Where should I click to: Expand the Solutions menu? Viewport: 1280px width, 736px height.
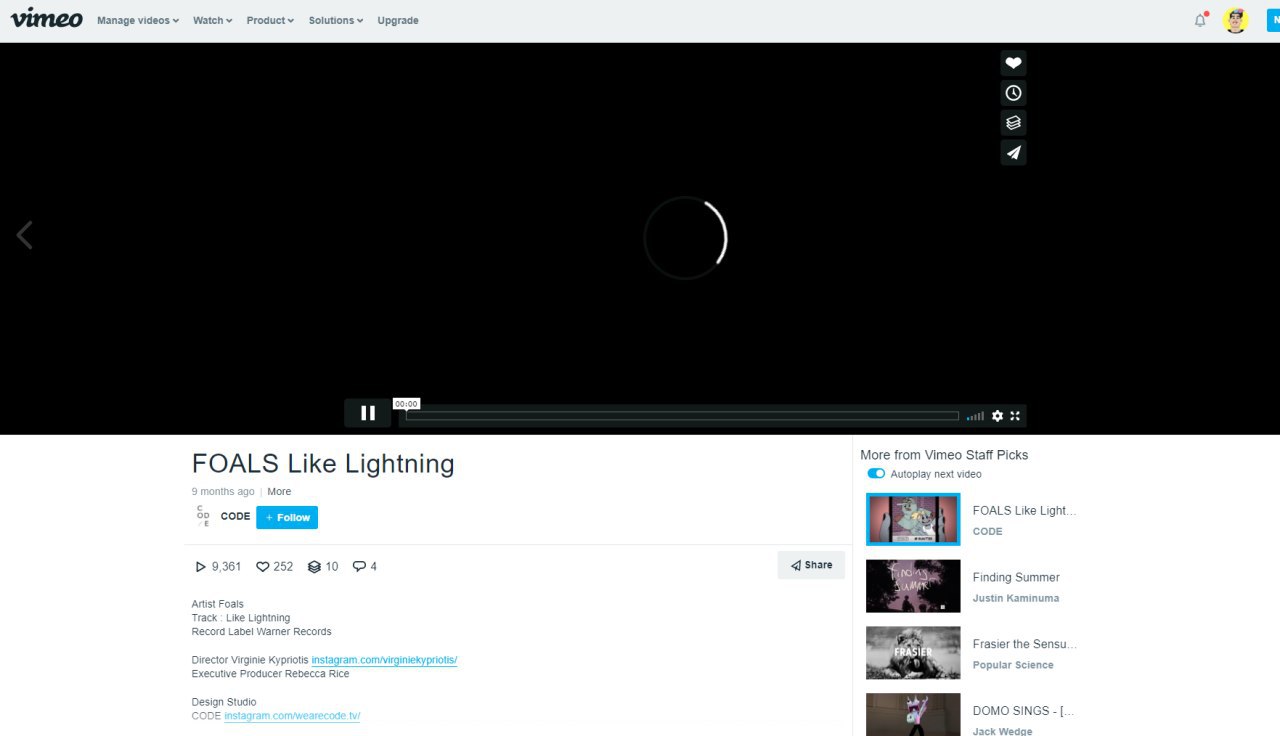pos(336,20)
